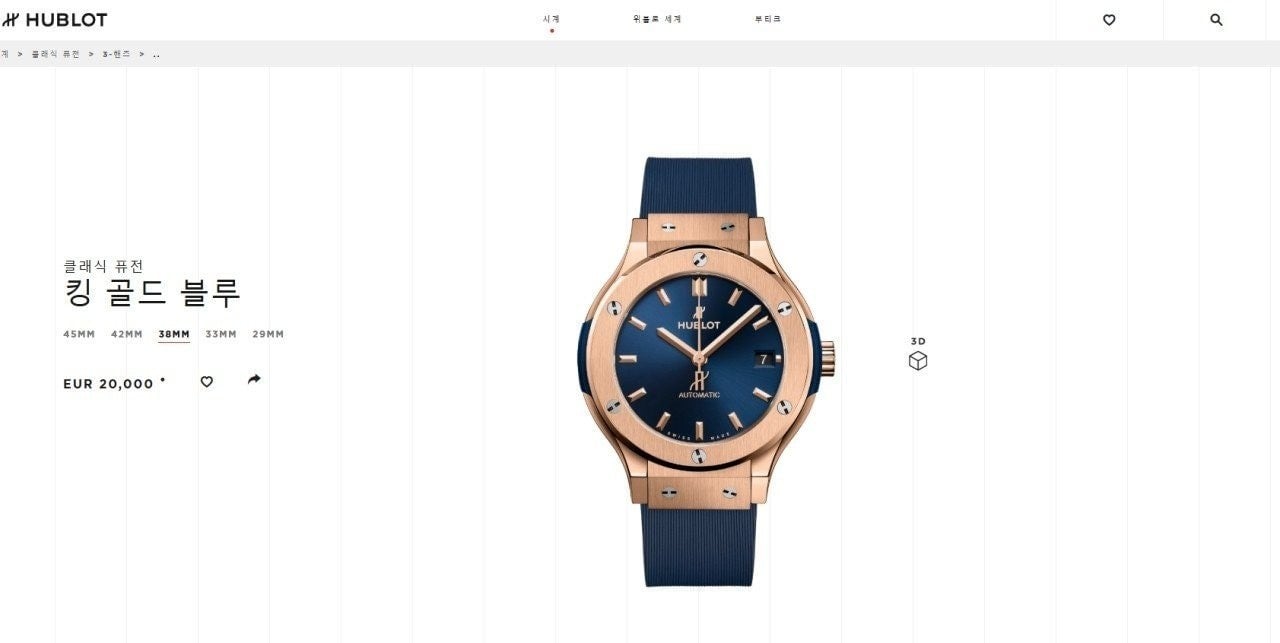
Task: Share this watch using the arrow icon
Action: pos(254,379)
